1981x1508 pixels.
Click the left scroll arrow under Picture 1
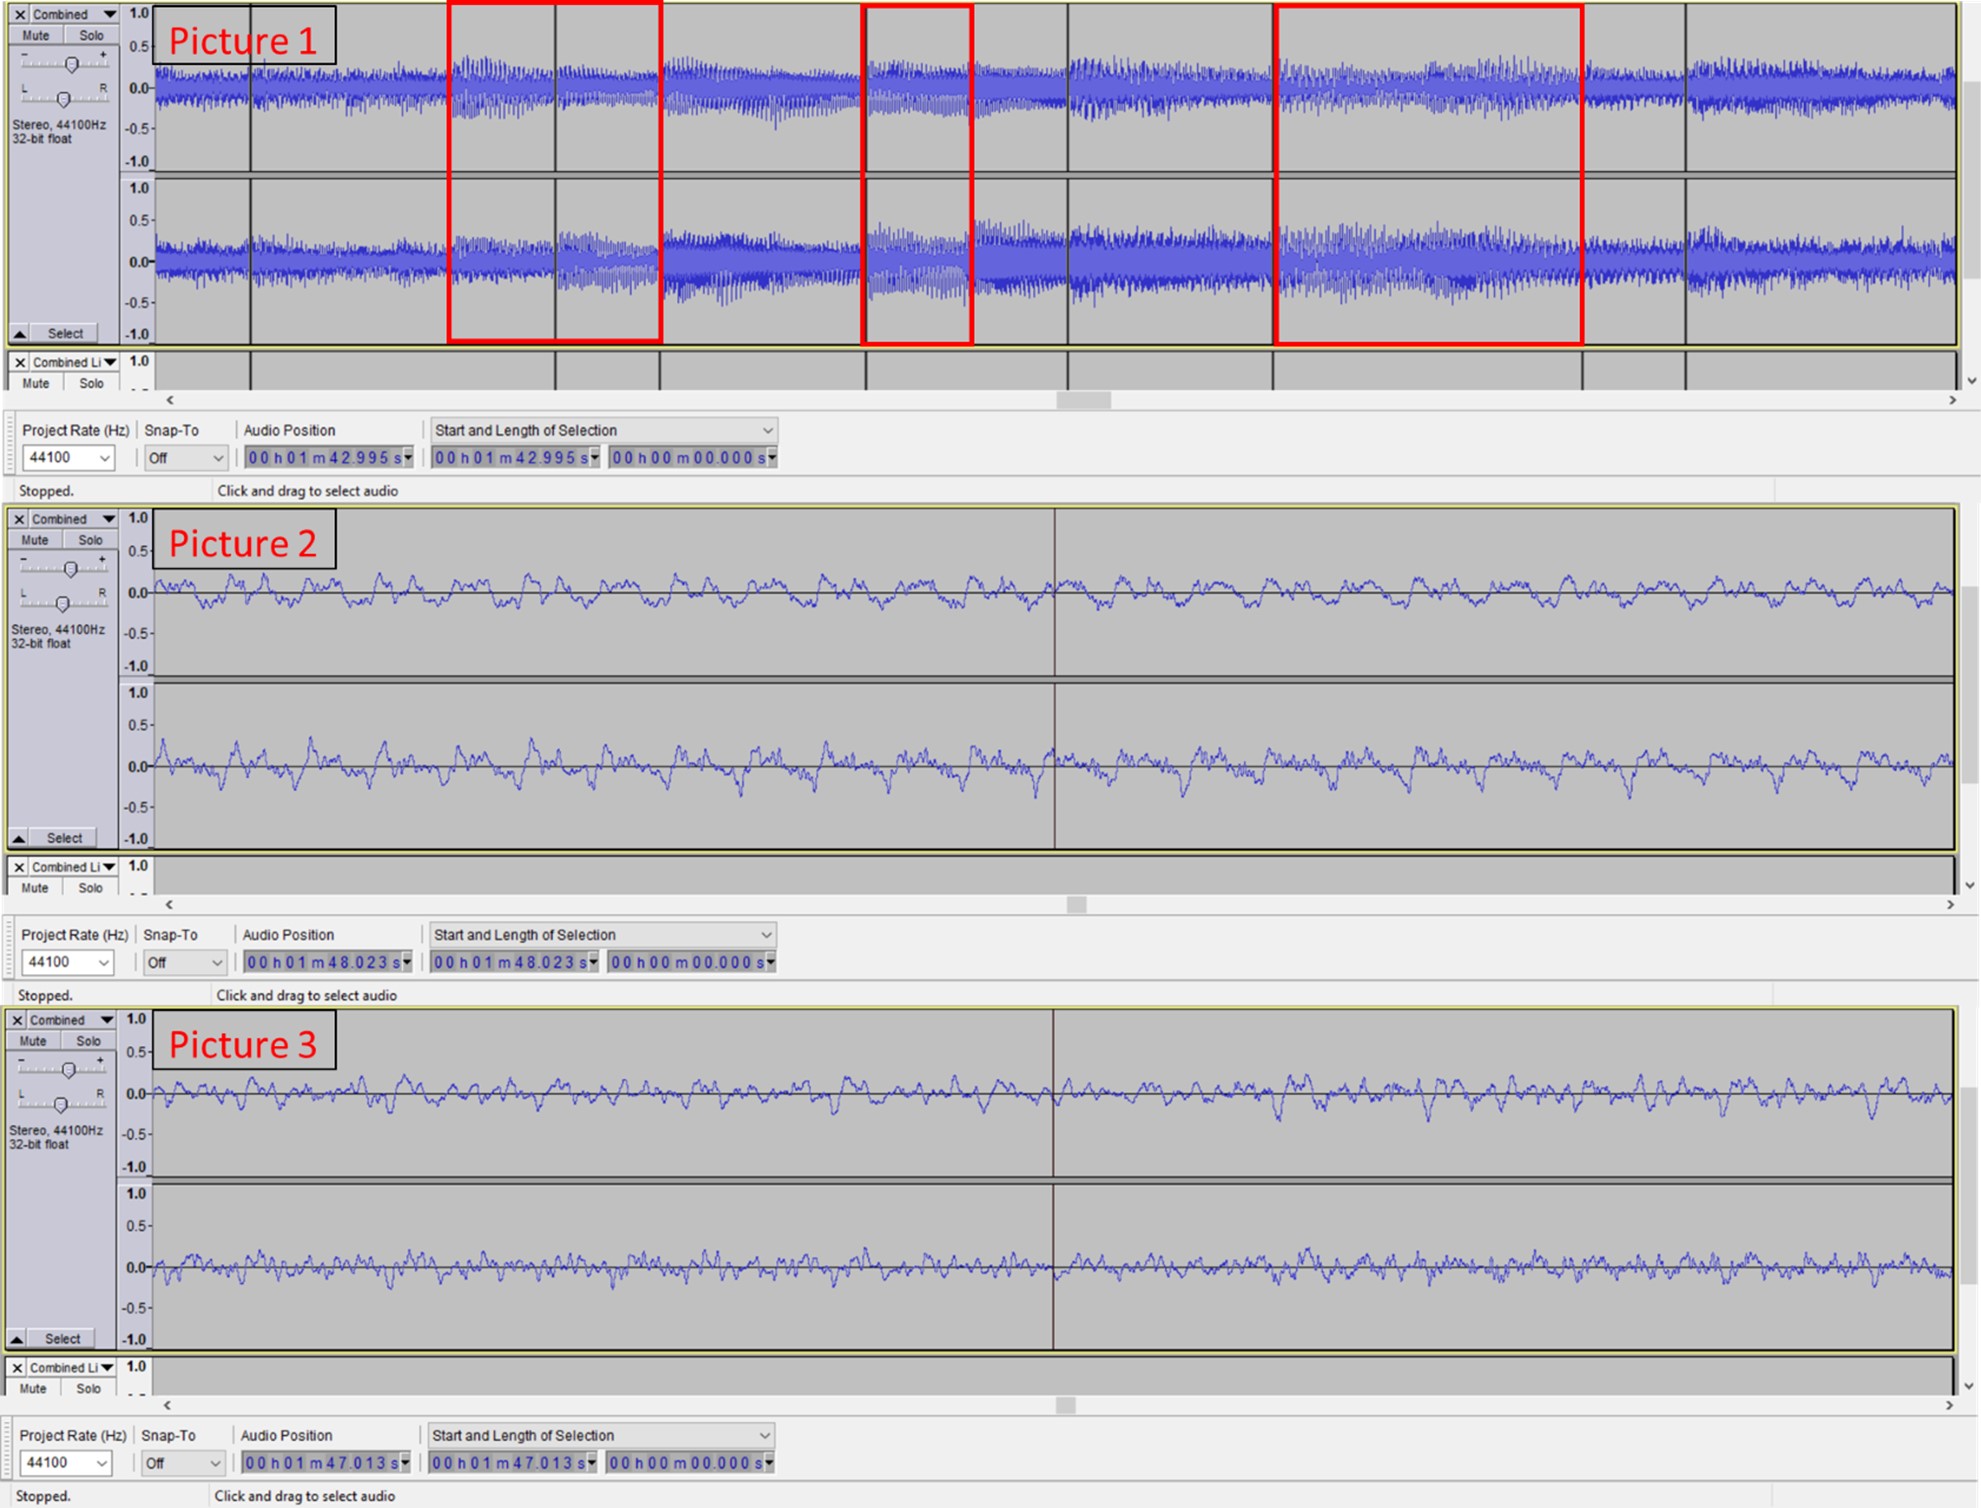tap(170, 400)
